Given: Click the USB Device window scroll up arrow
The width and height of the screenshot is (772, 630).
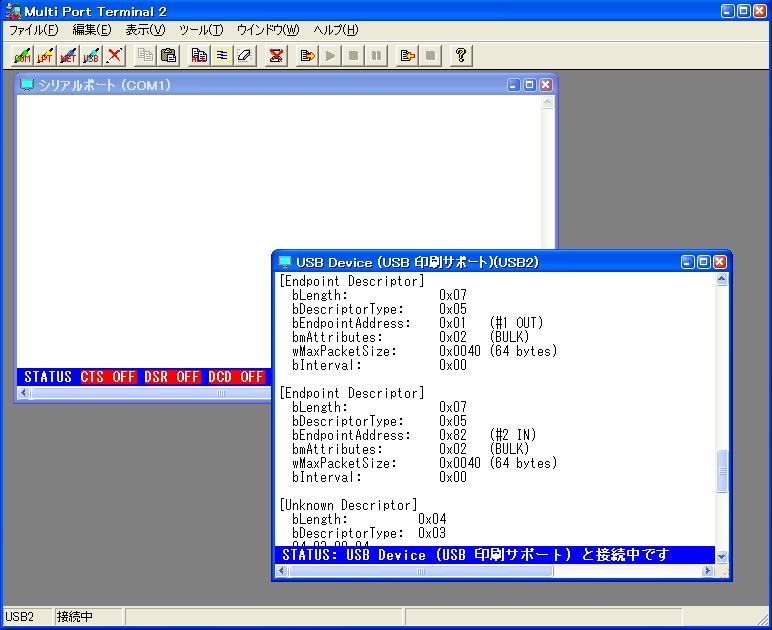Looking at the screenshot, I should (x=722, y=280).
